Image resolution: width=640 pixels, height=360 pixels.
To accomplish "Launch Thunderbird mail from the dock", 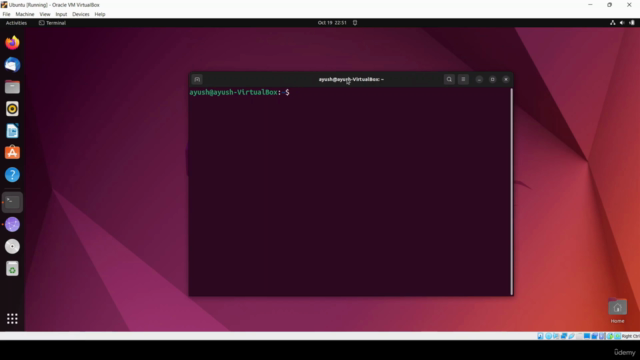I will tap(12, 64).
